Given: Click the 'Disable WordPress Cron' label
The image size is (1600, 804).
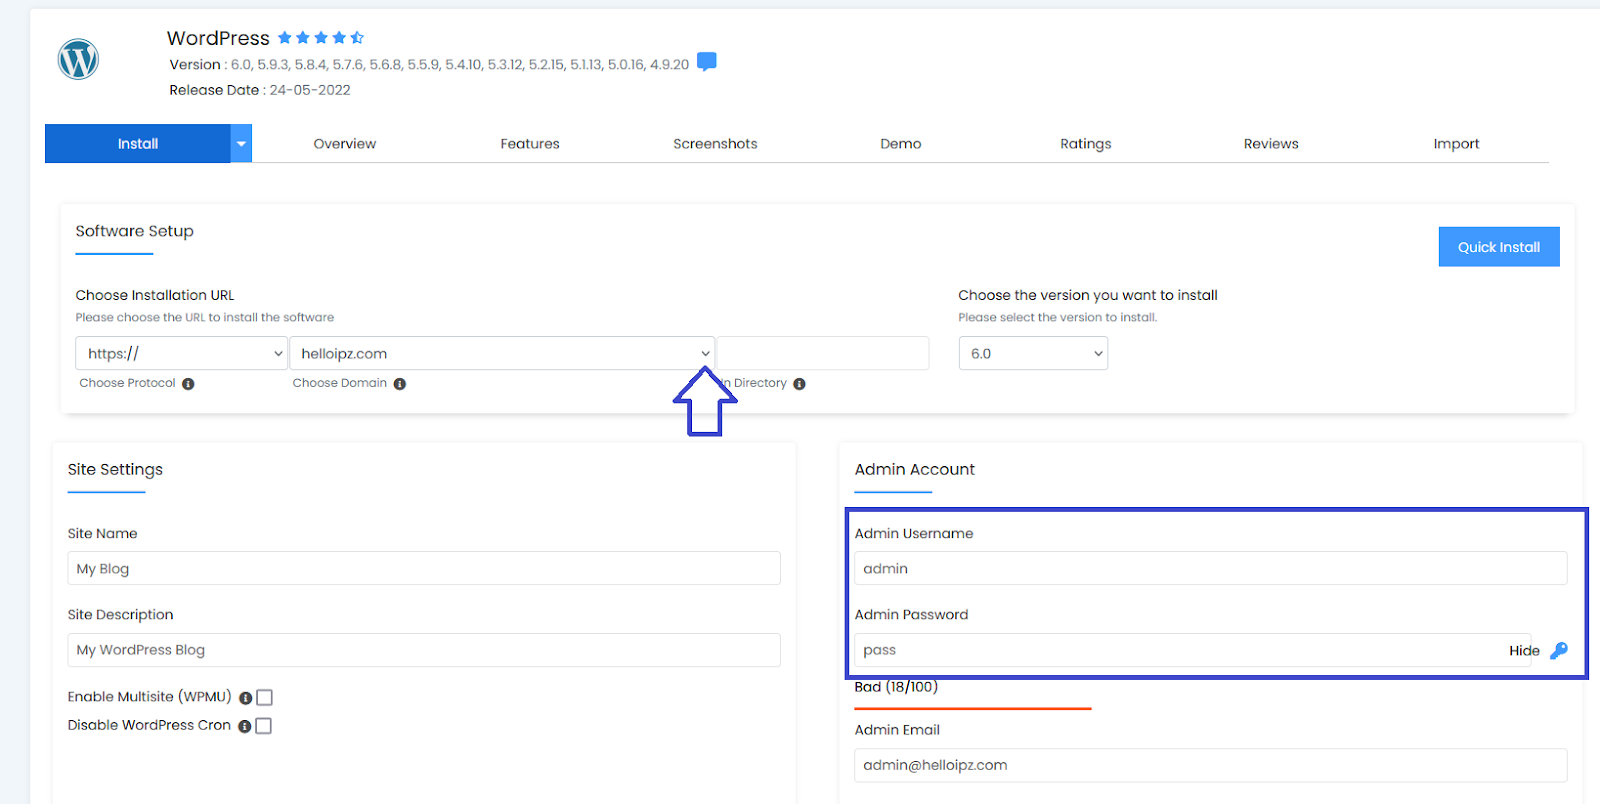Looking at the screenshot, I should point(149,726).
